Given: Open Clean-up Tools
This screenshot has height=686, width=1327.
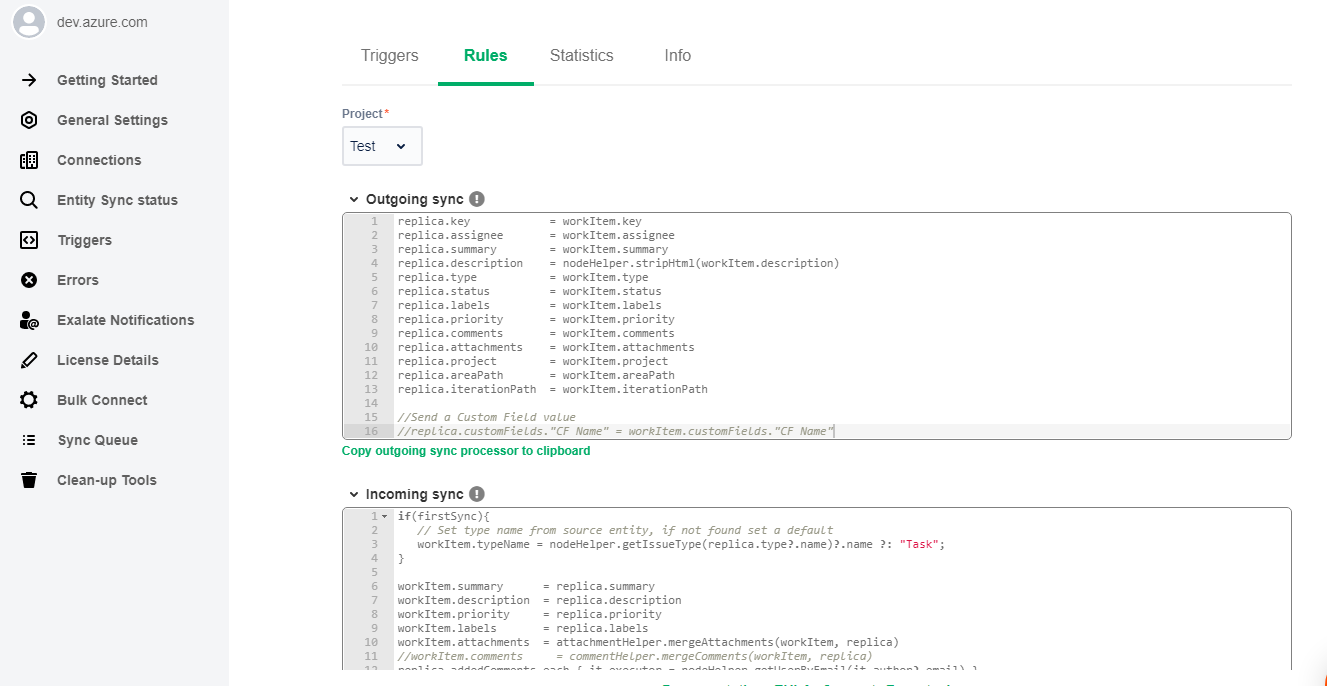Looking at the screenshot, I should tap(107, 480).
